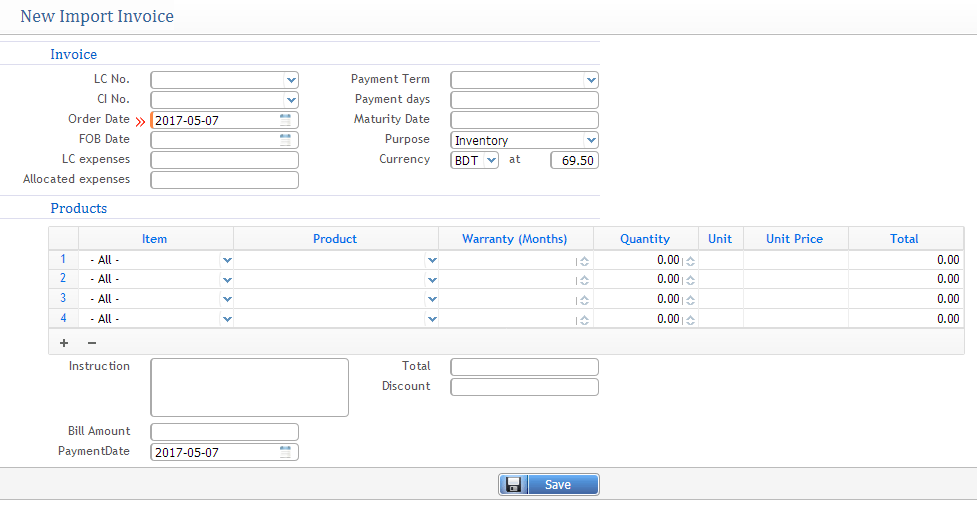
Task: Click the Products section heading
Action: tap(79, 208)
